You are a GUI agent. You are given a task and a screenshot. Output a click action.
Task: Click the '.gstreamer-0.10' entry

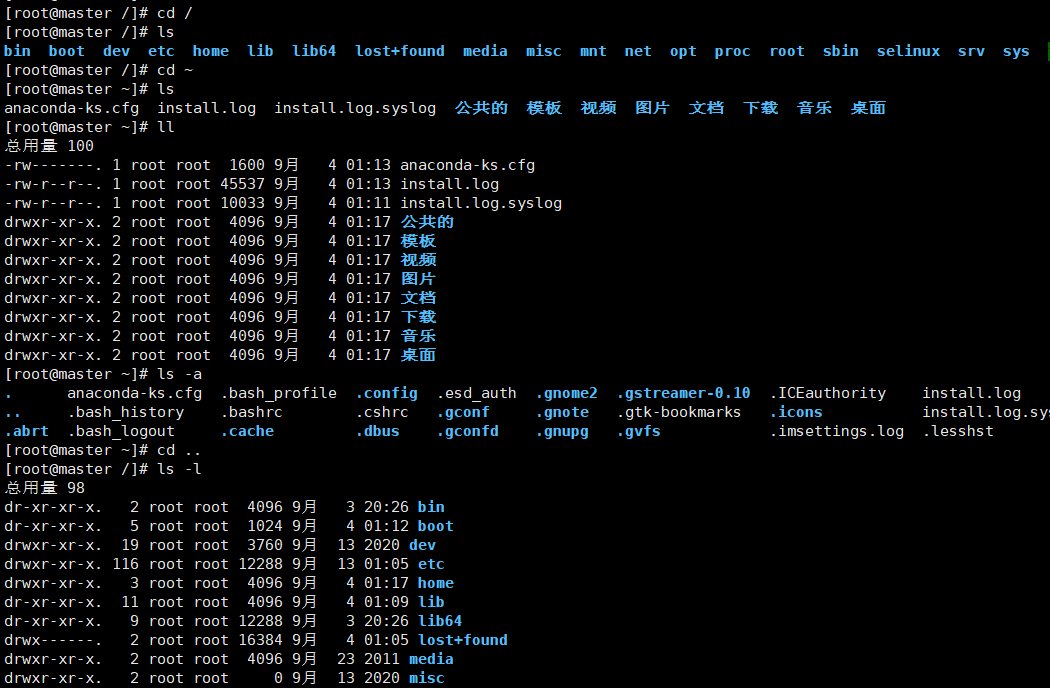coord(683,393)
